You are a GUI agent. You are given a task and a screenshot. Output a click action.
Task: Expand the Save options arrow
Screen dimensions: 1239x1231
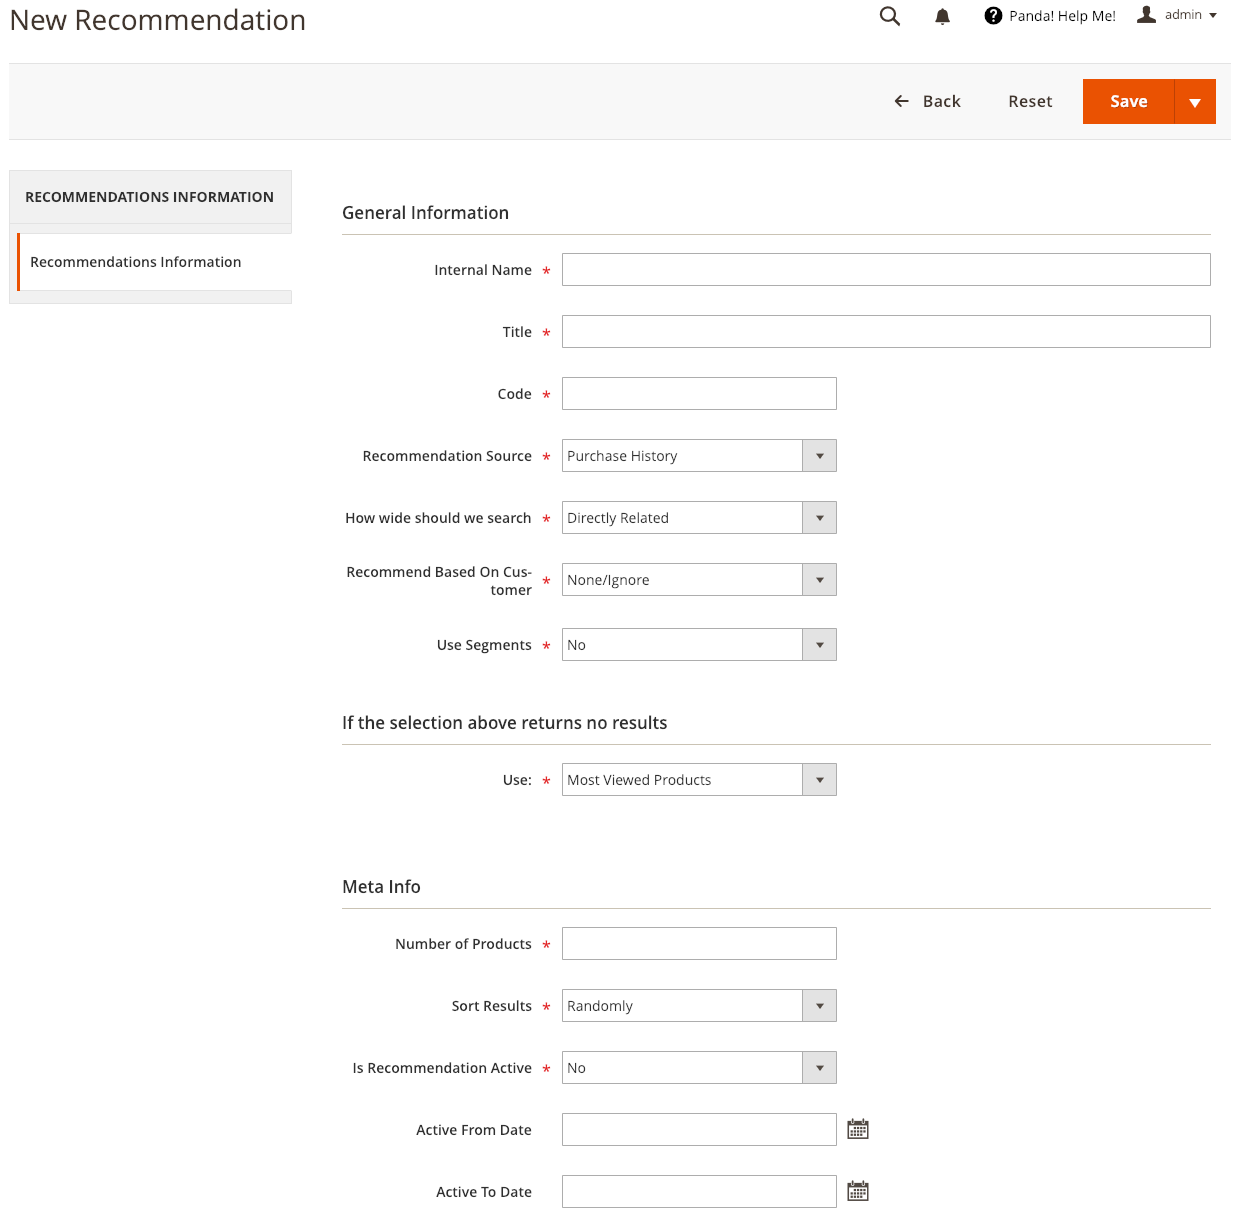pos(1195,102)
